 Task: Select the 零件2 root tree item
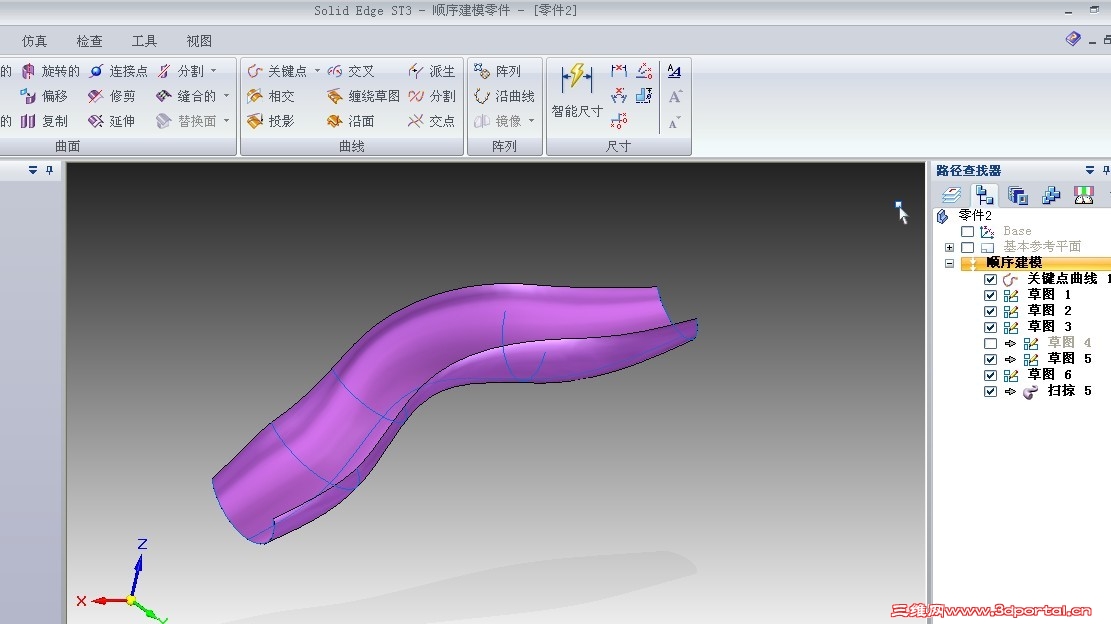[975, 215]
